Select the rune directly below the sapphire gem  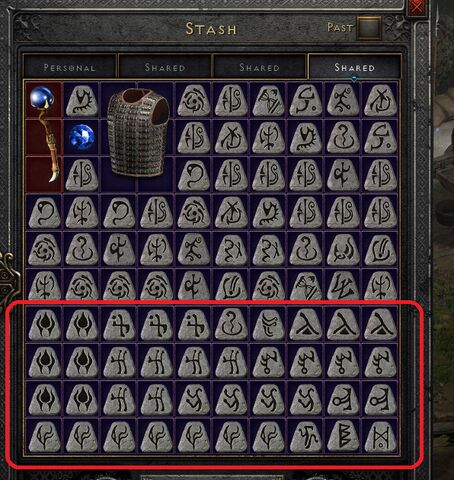click(82, 174)
